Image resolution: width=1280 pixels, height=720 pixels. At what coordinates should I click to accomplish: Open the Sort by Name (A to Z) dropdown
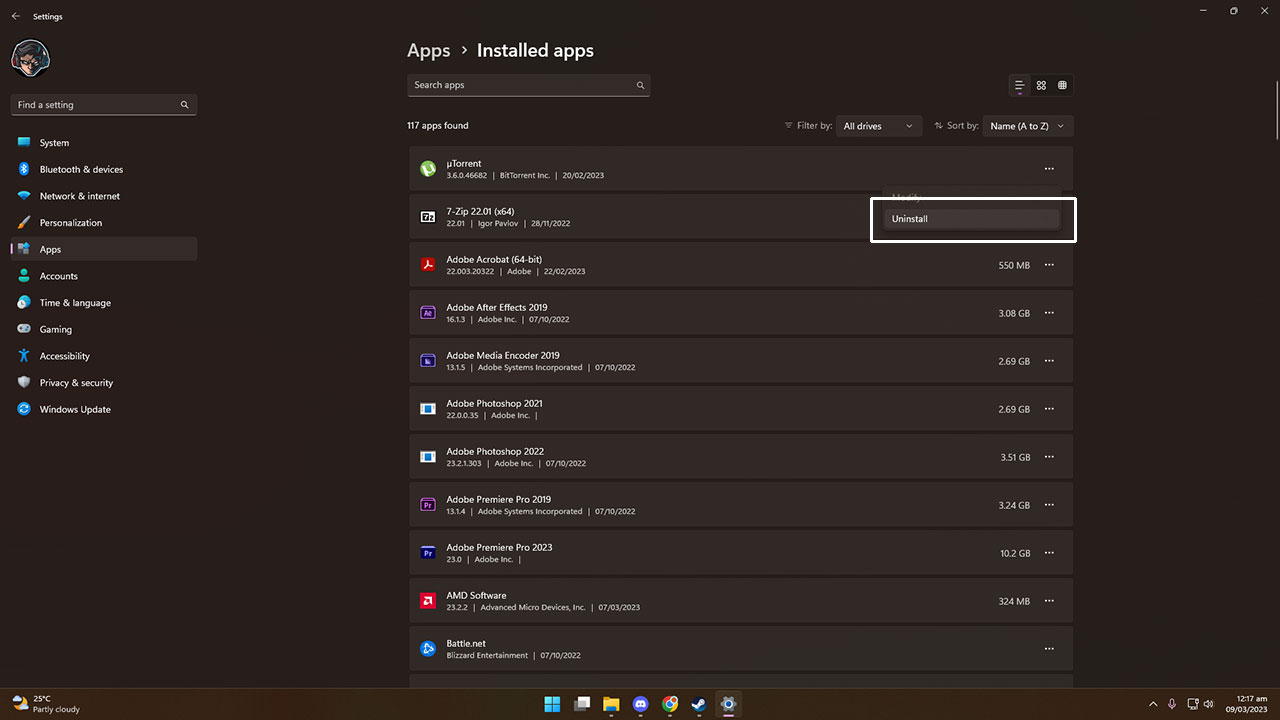point(1028,126)
